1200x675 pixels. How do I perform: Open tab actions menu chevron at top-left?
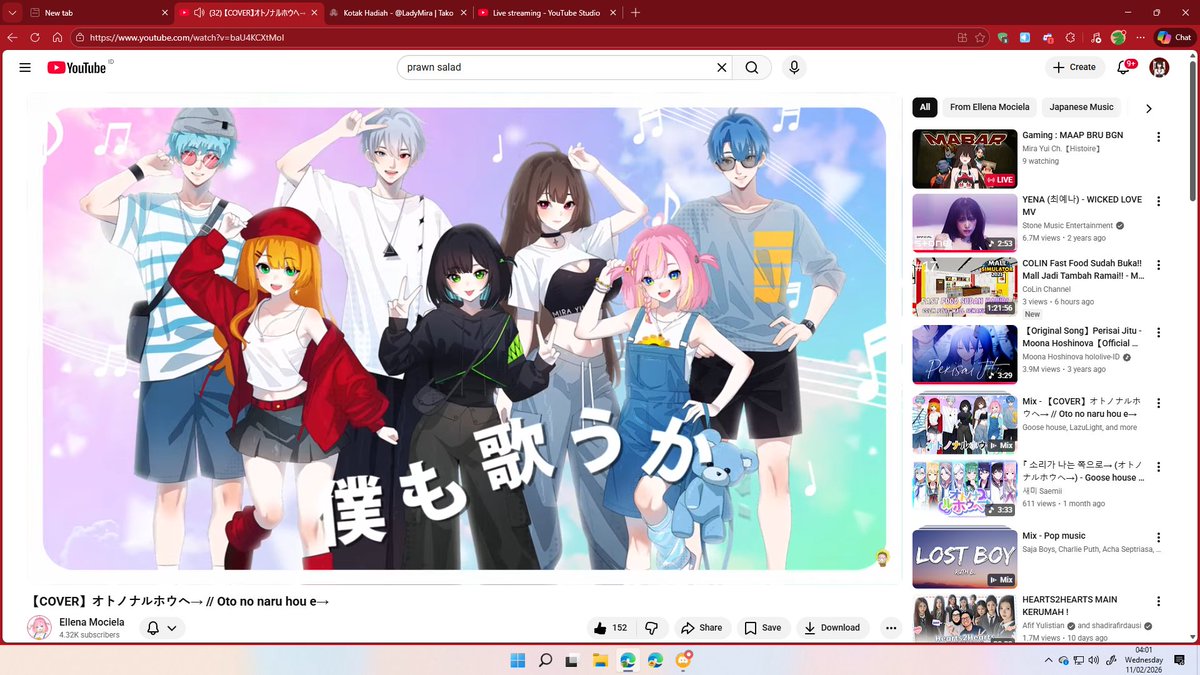point(11,12)
